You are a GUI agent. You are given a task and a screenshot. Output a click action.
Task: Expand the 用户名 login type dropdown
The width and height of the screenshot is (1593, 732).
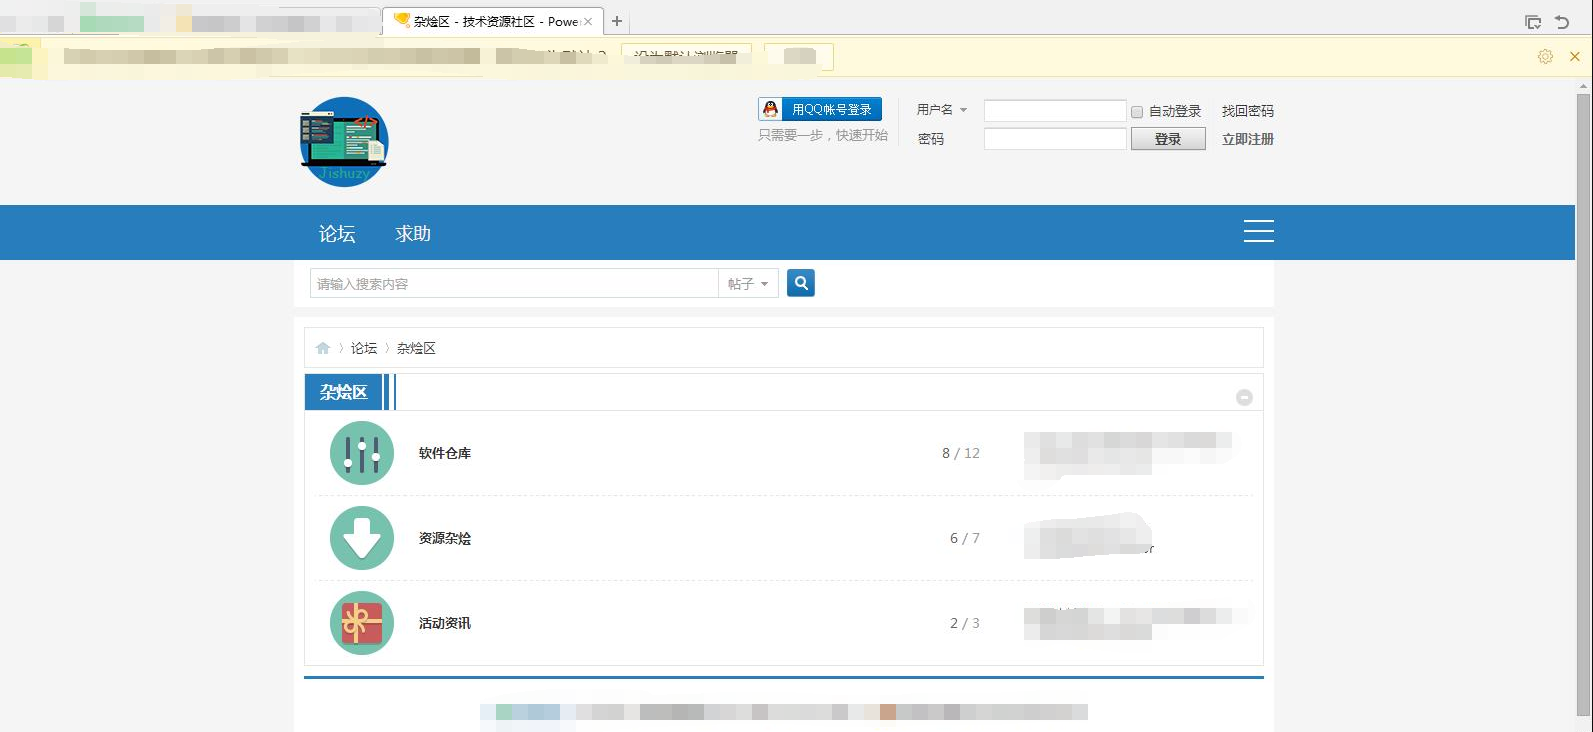(942, 110)
